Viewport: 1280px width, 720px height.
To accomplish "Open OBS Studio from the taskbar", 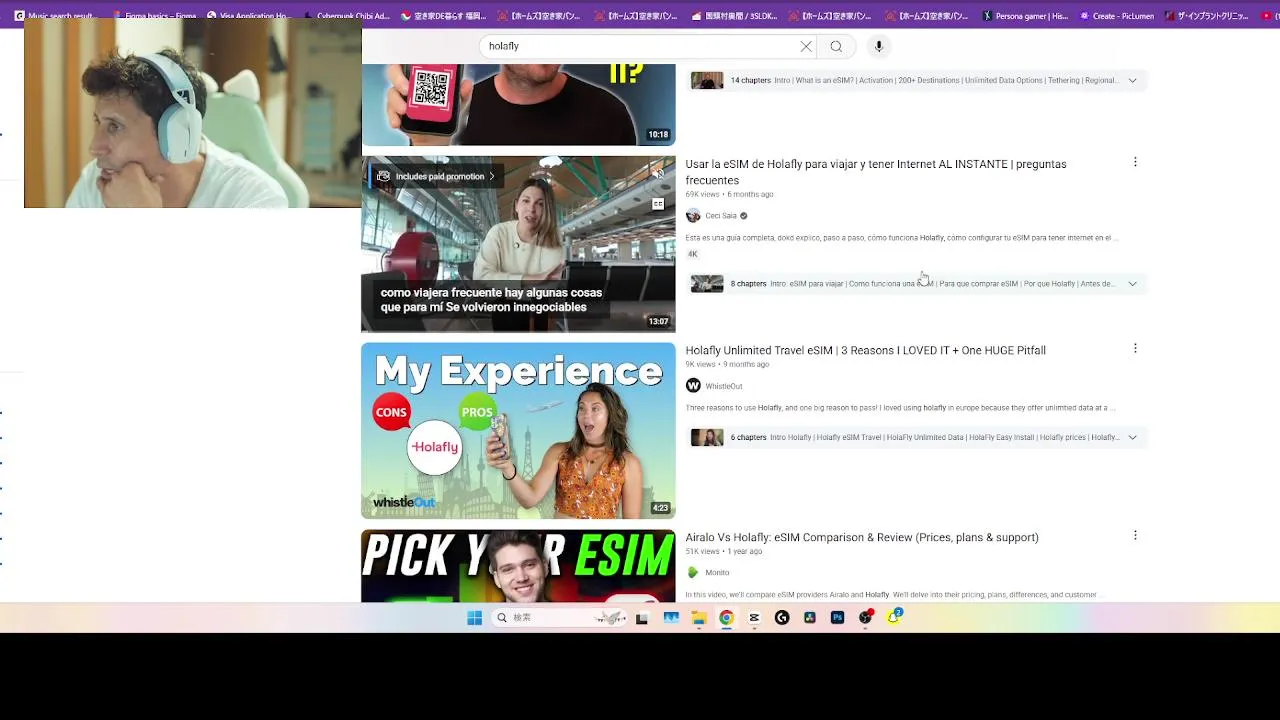I will [866, 618].
